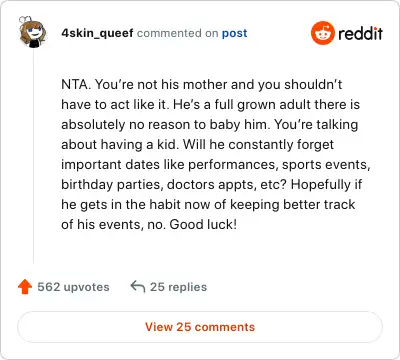400x360 pixels.
Task: Click the reply arrow icon
Action: pyautogui.click(x=138, y=286)
